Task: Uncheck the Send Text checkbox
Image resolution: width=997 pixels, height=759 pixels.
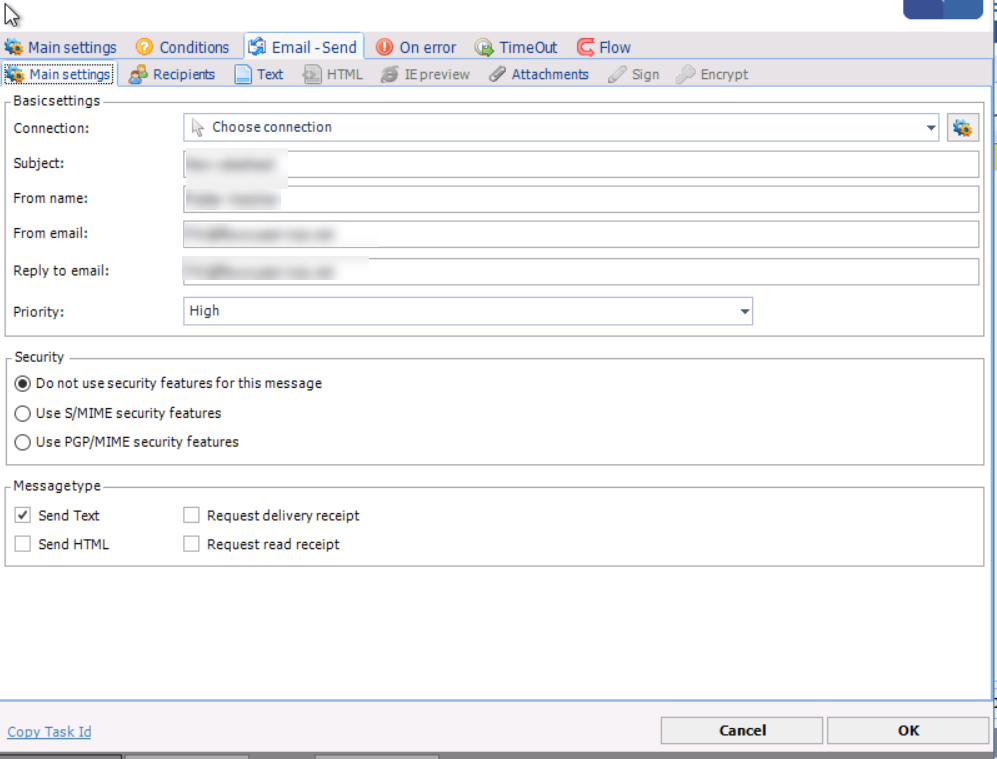Action: click(x=23, y=516)
